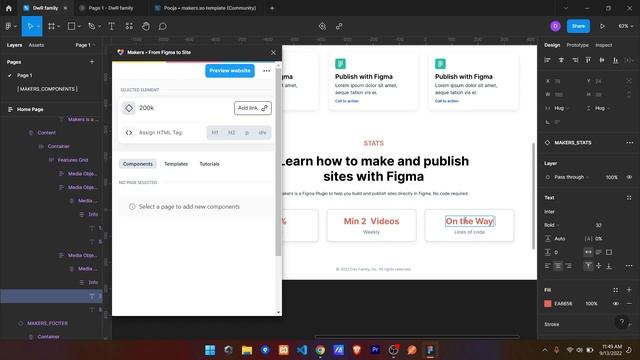The width and height of the screenshot is (640, 360).
Task: Open the Help question mark button
Action: coord(622,322)
